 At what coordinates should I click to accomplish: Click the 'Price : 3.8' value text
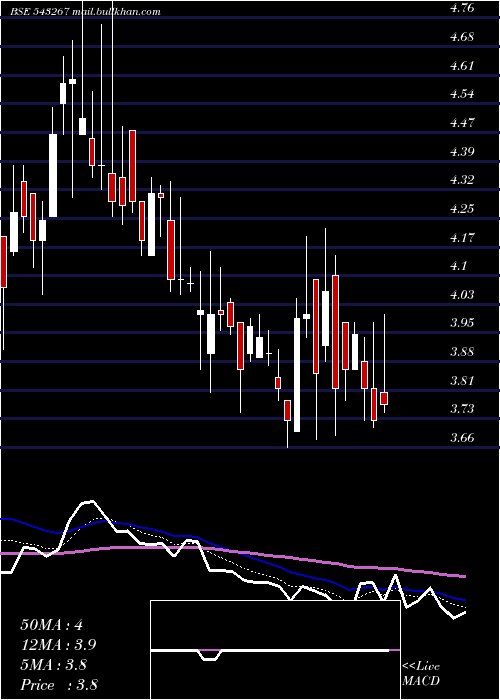pos(59,684)
